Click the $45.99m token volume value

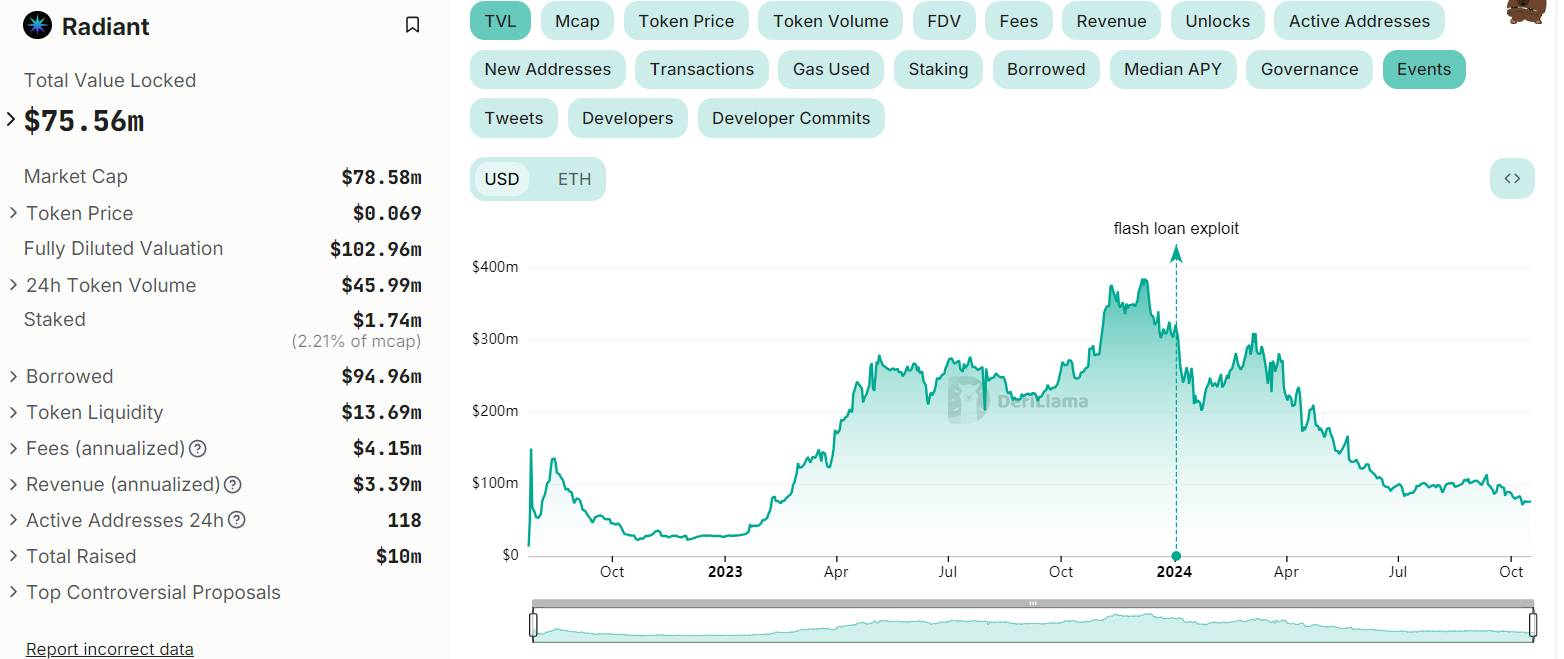click(381, 286)
